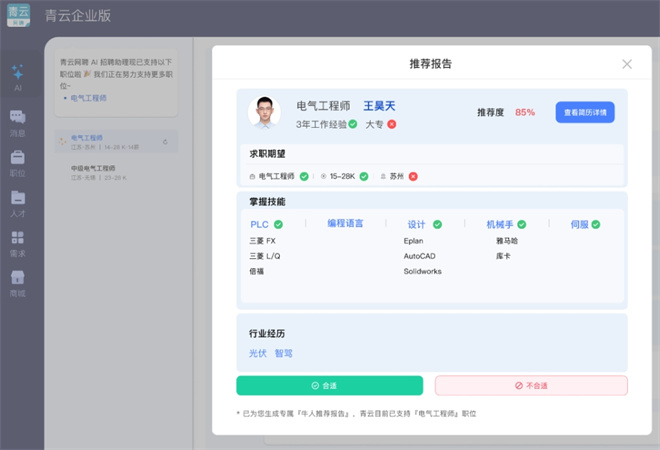
Task: Close the 推荐报告 dialog
Action: (x=627, y=64)
